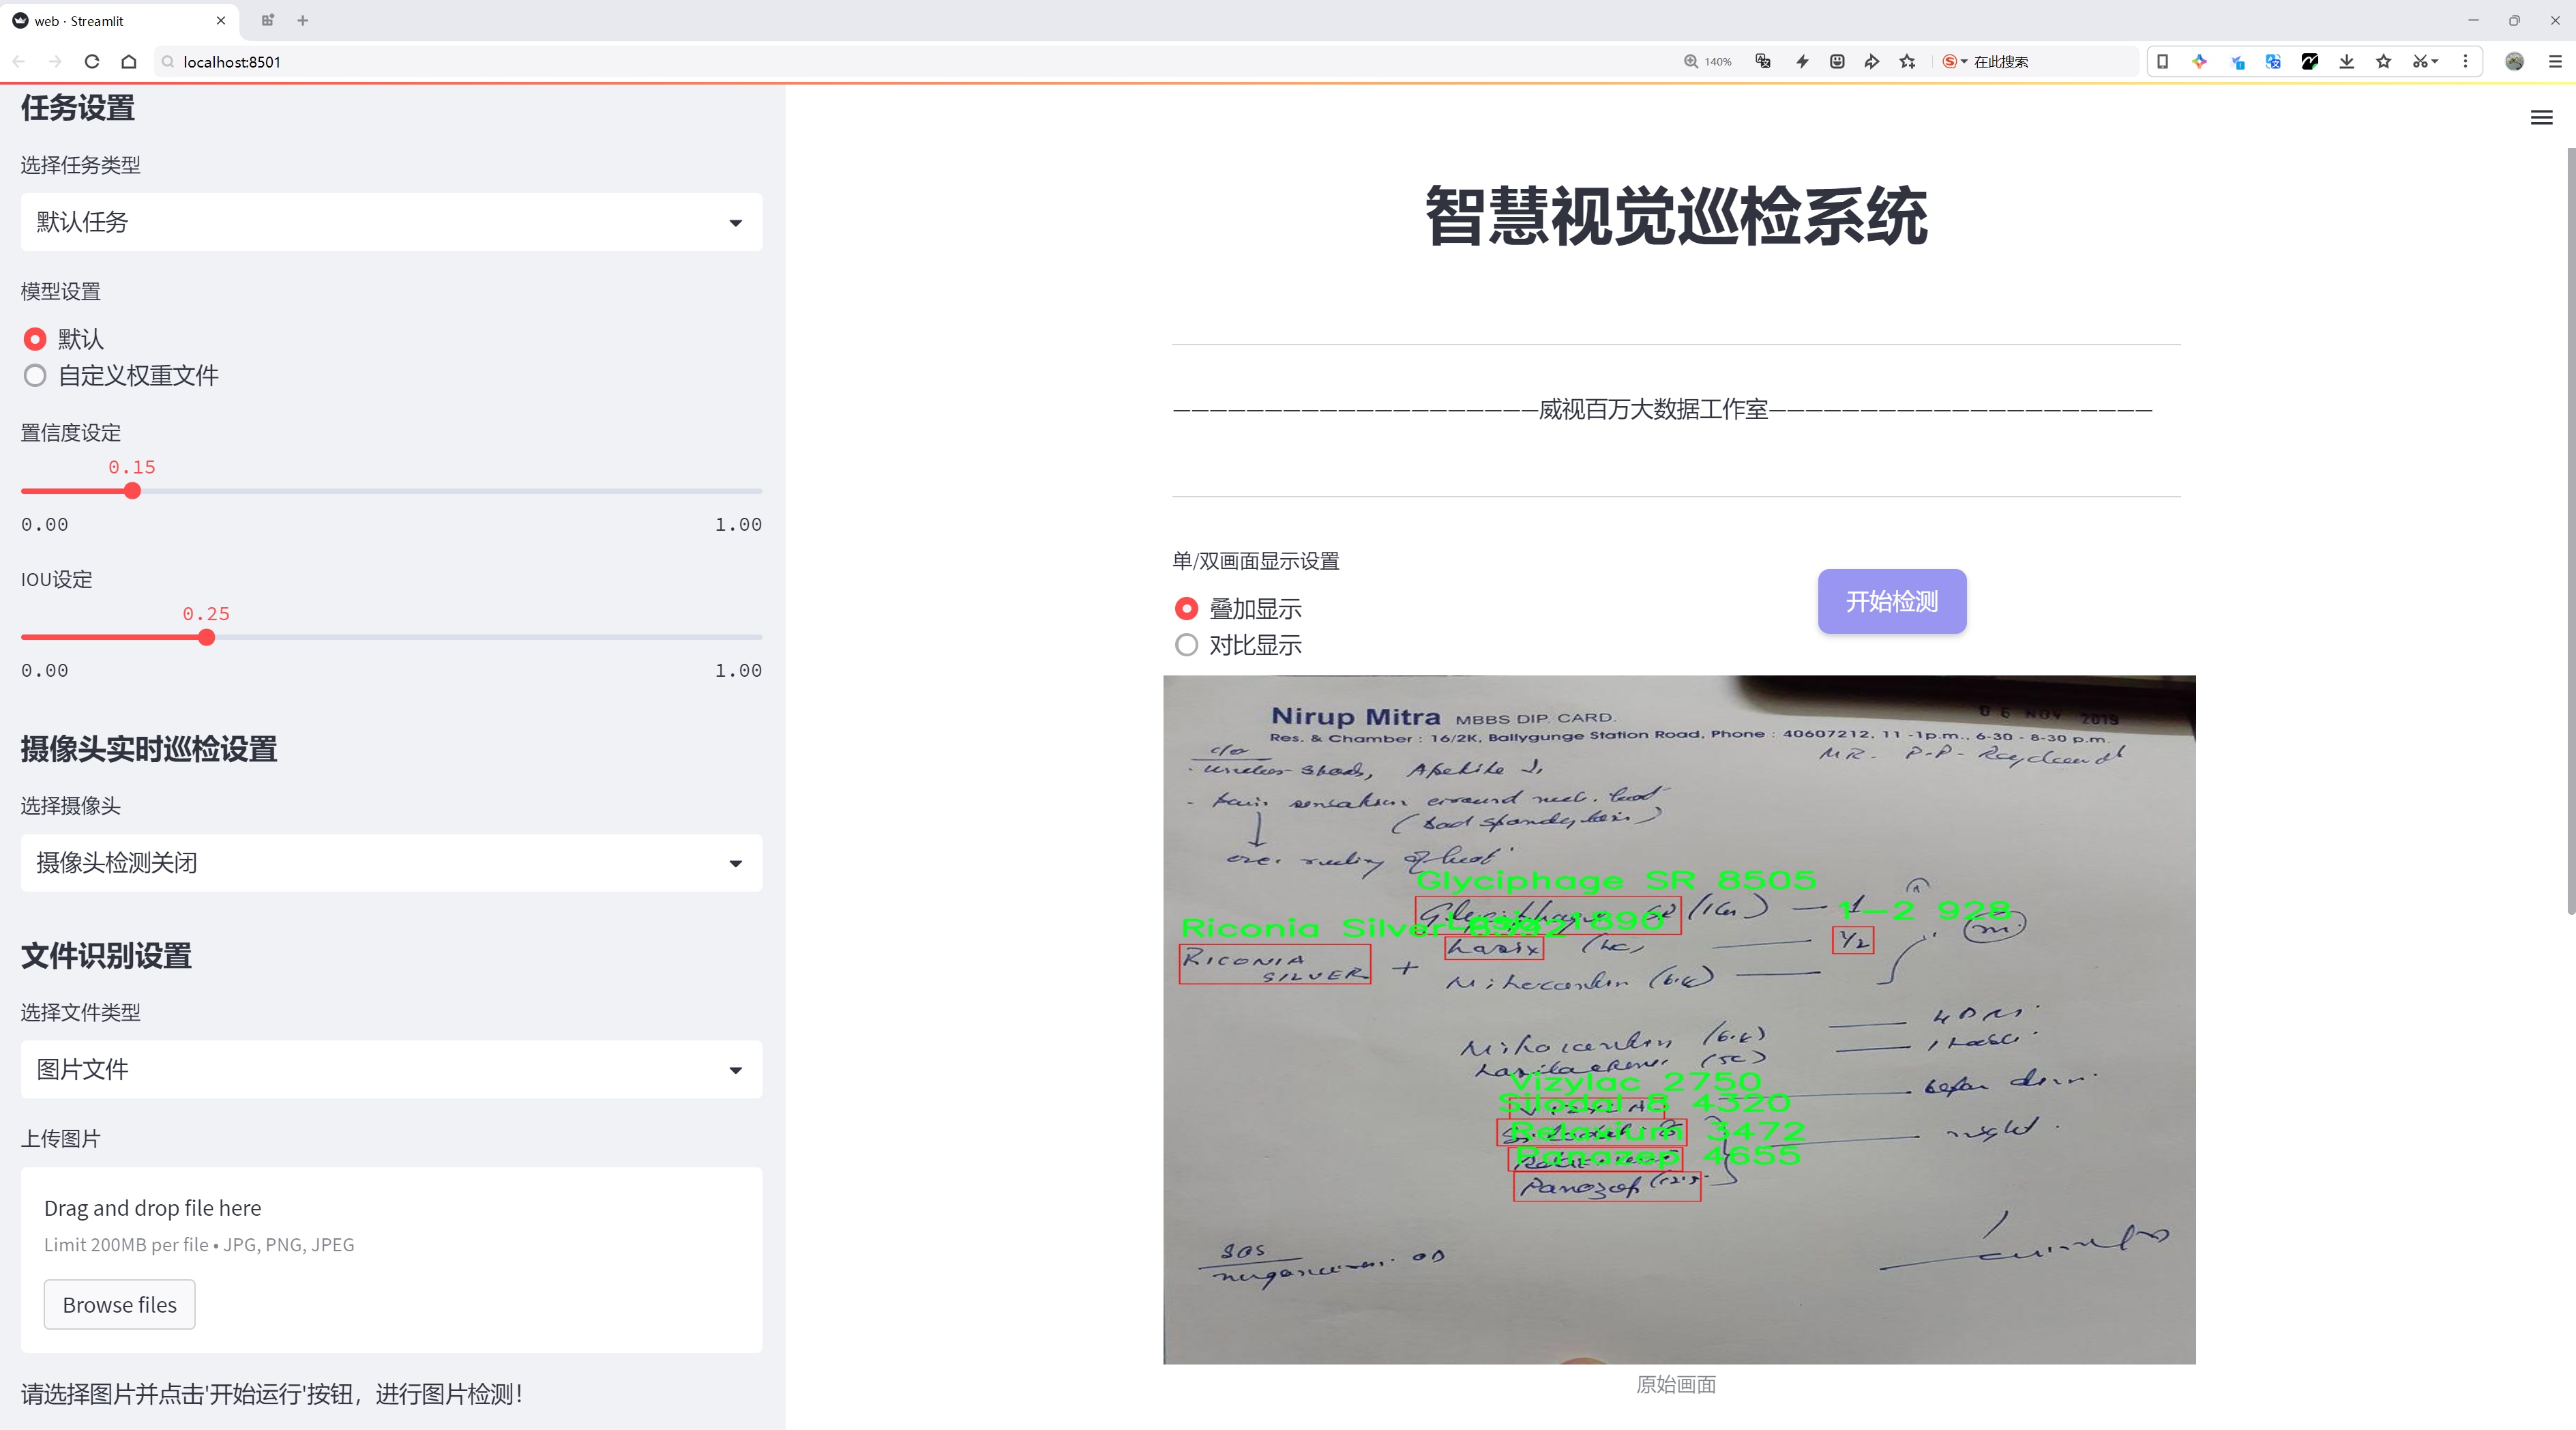The height and width of the screenshot is (1430, 2576).
Task: Add this page to favorites star-plus icon
Action: point(1908,62)
